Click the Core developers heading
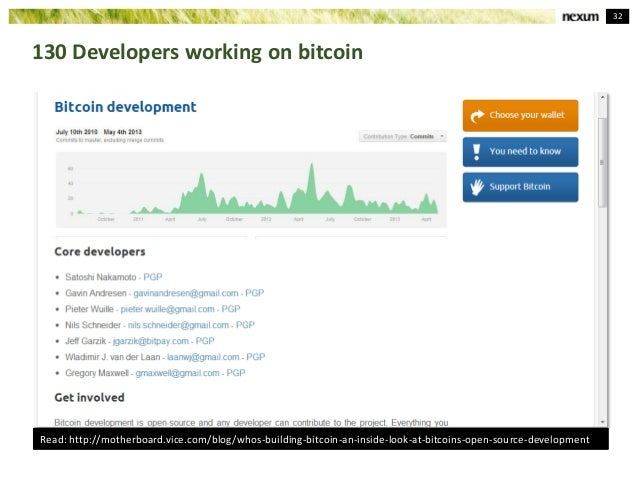638x479 pixels. [x=100, y=252]
